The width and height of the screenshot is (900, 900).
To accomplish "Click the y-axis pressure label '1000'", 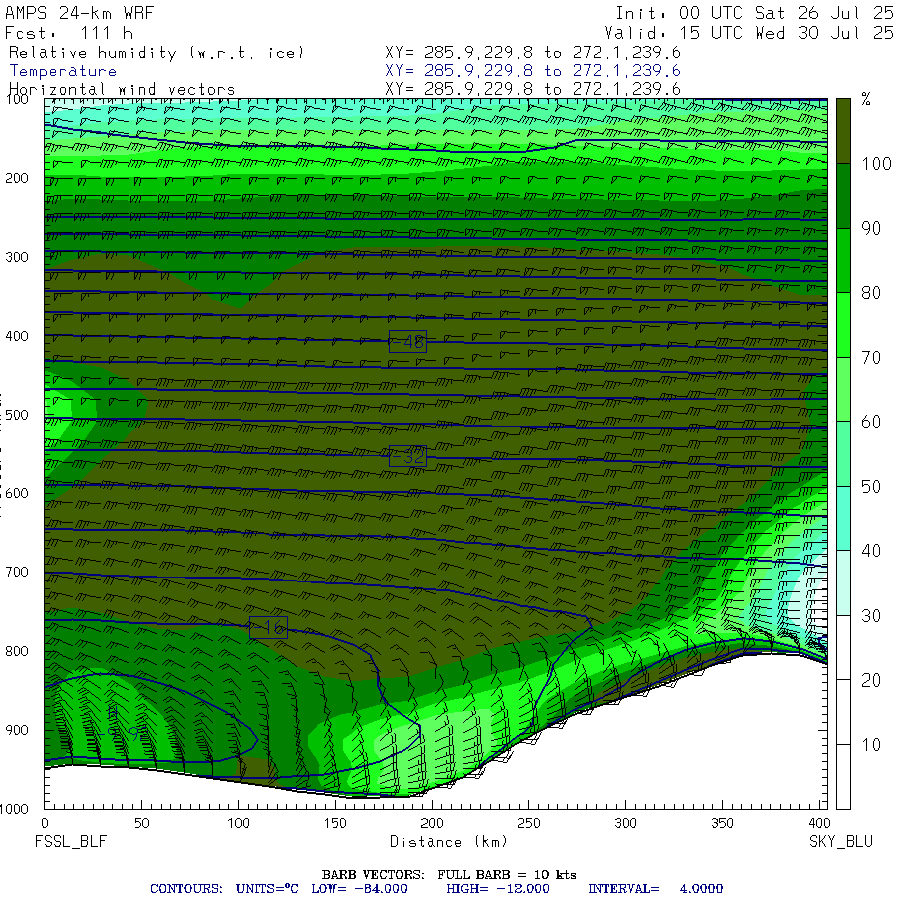I will point(14,809).
